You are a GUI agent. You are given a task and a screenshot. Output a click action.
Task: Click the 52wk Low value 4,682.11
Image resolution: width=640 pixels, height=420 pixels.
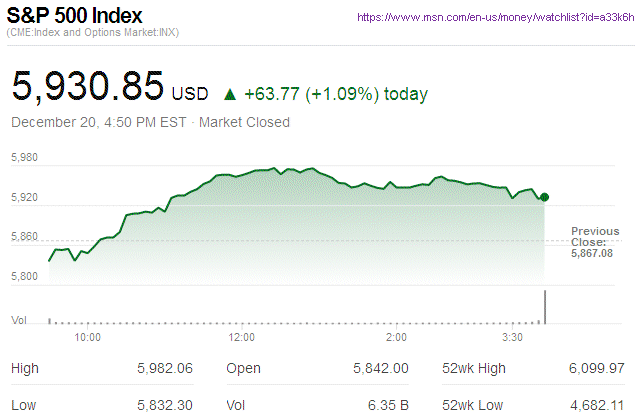[x=596, y=406]
